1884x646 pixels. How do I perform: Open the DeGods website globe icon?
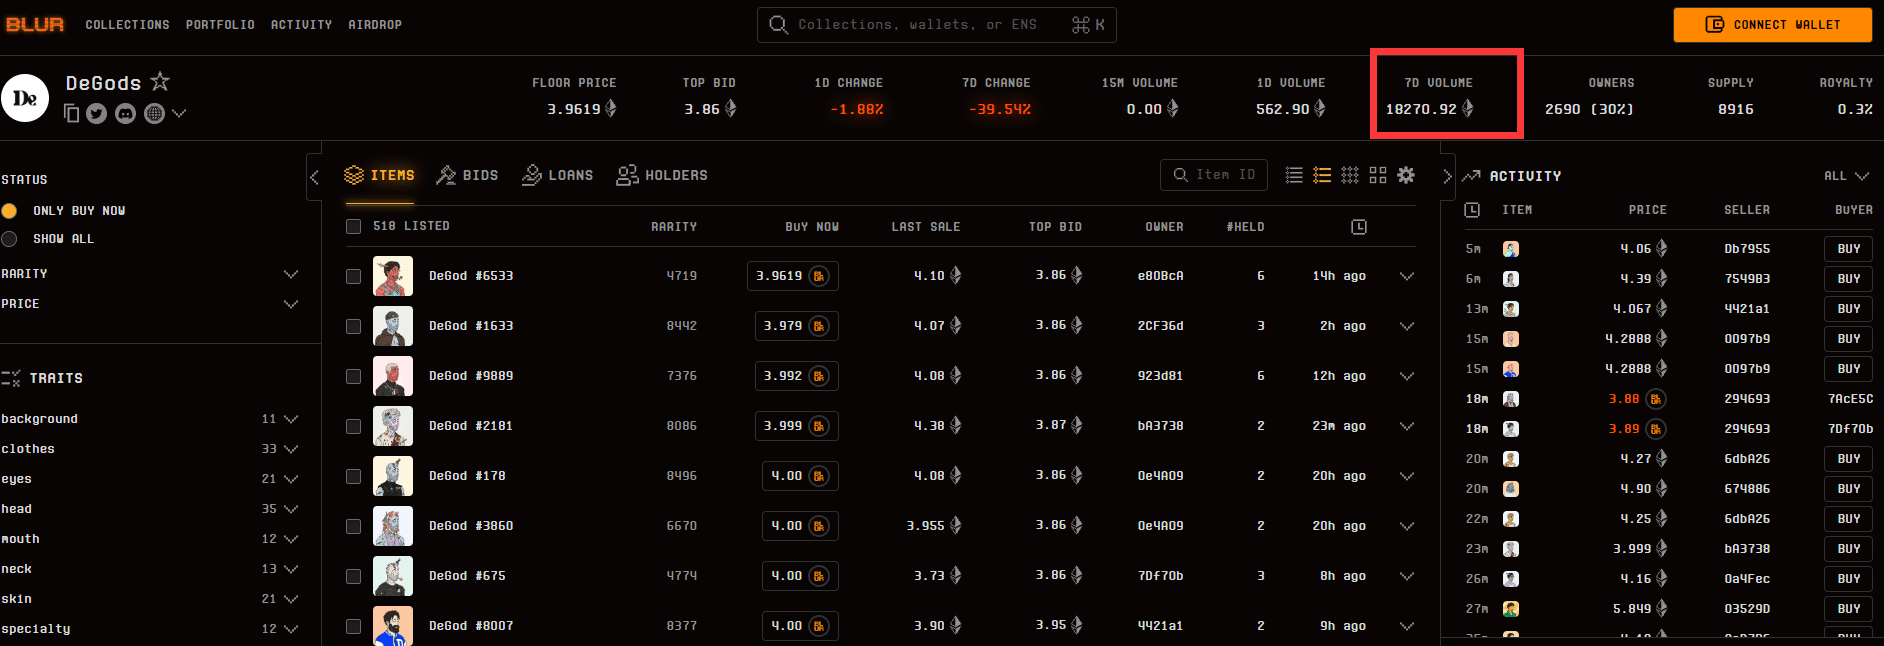pos(154,114)
